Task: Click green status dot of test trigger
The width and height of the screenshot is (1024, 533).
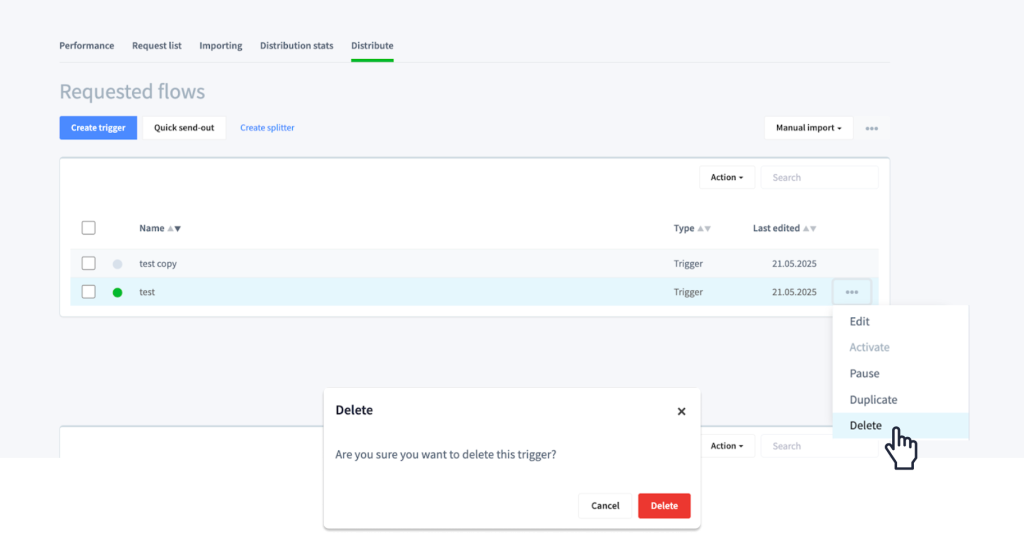Action: point(118,293)
